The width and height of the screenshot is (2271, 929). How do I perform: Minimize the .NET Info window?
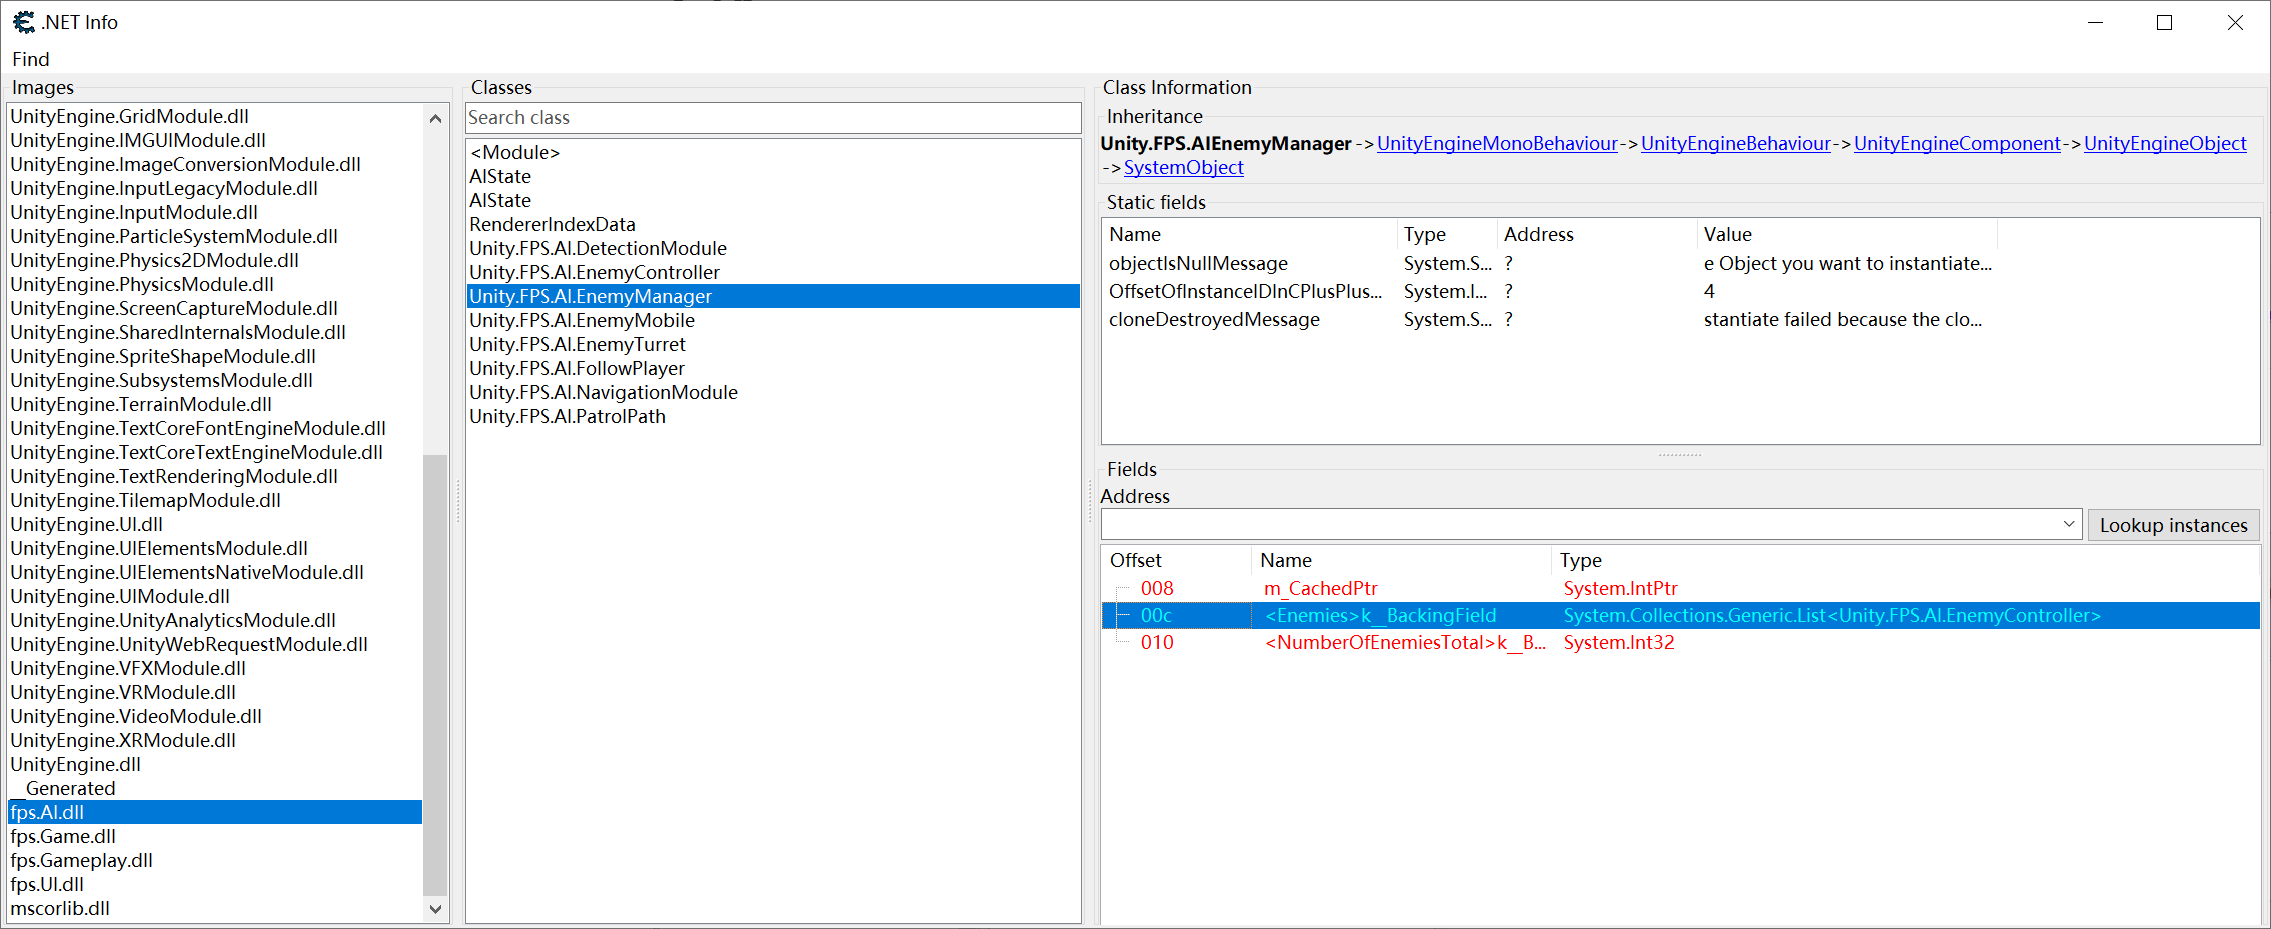coord(2095,23)
